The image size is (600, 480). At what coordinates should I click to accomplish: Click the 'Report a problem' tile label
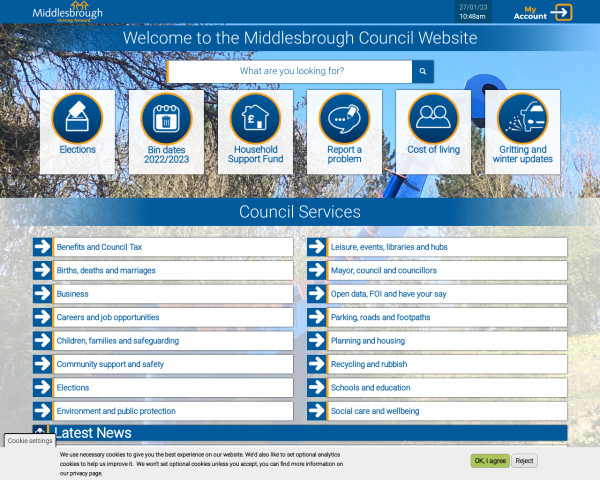344,154
